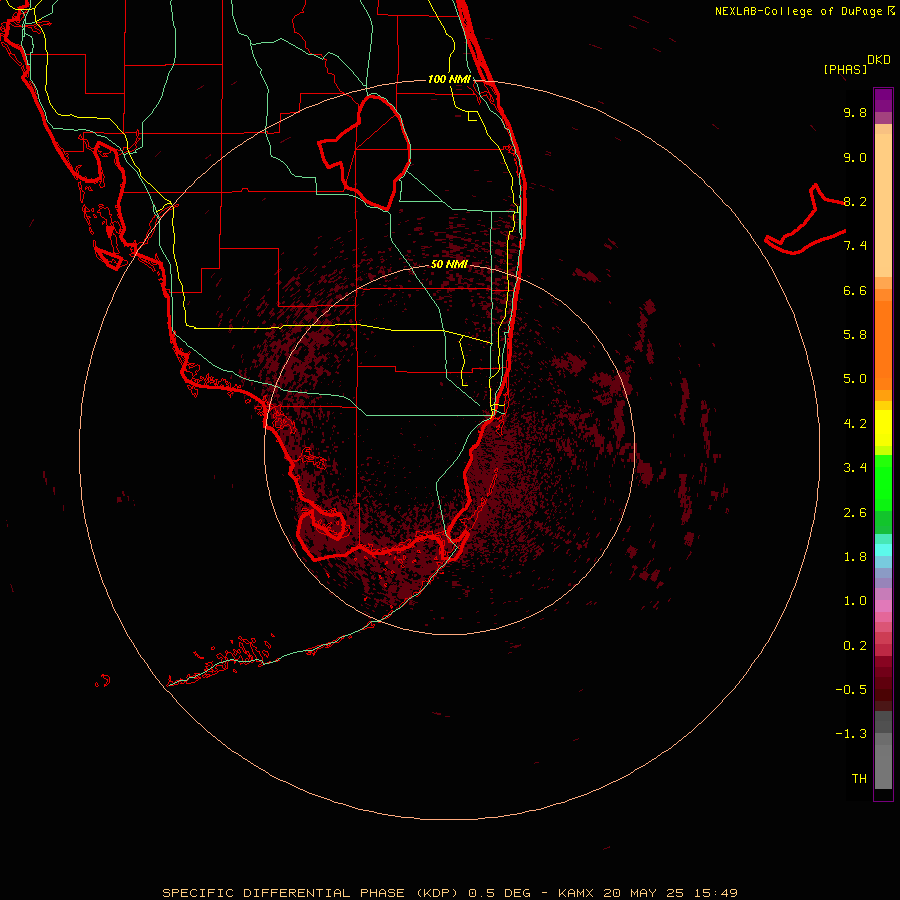Click the purple top segment of the color bar
This screenshot has width=900, height=900.
[883, 100]
